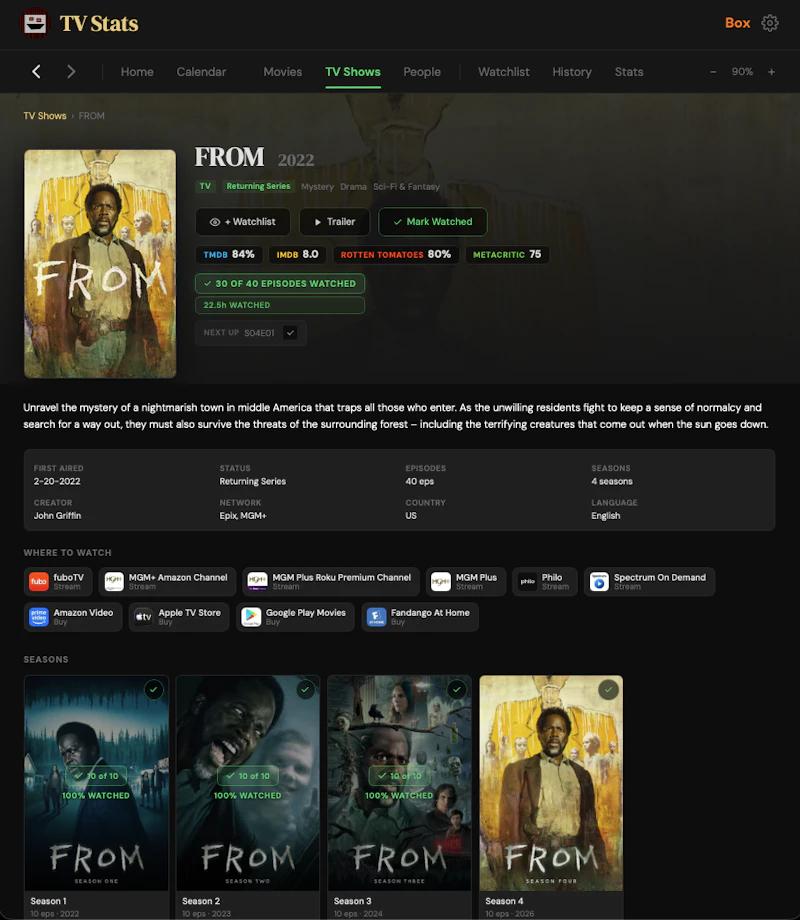
Task: Click the 4 seasons value
Action: (x=612, y=481)
